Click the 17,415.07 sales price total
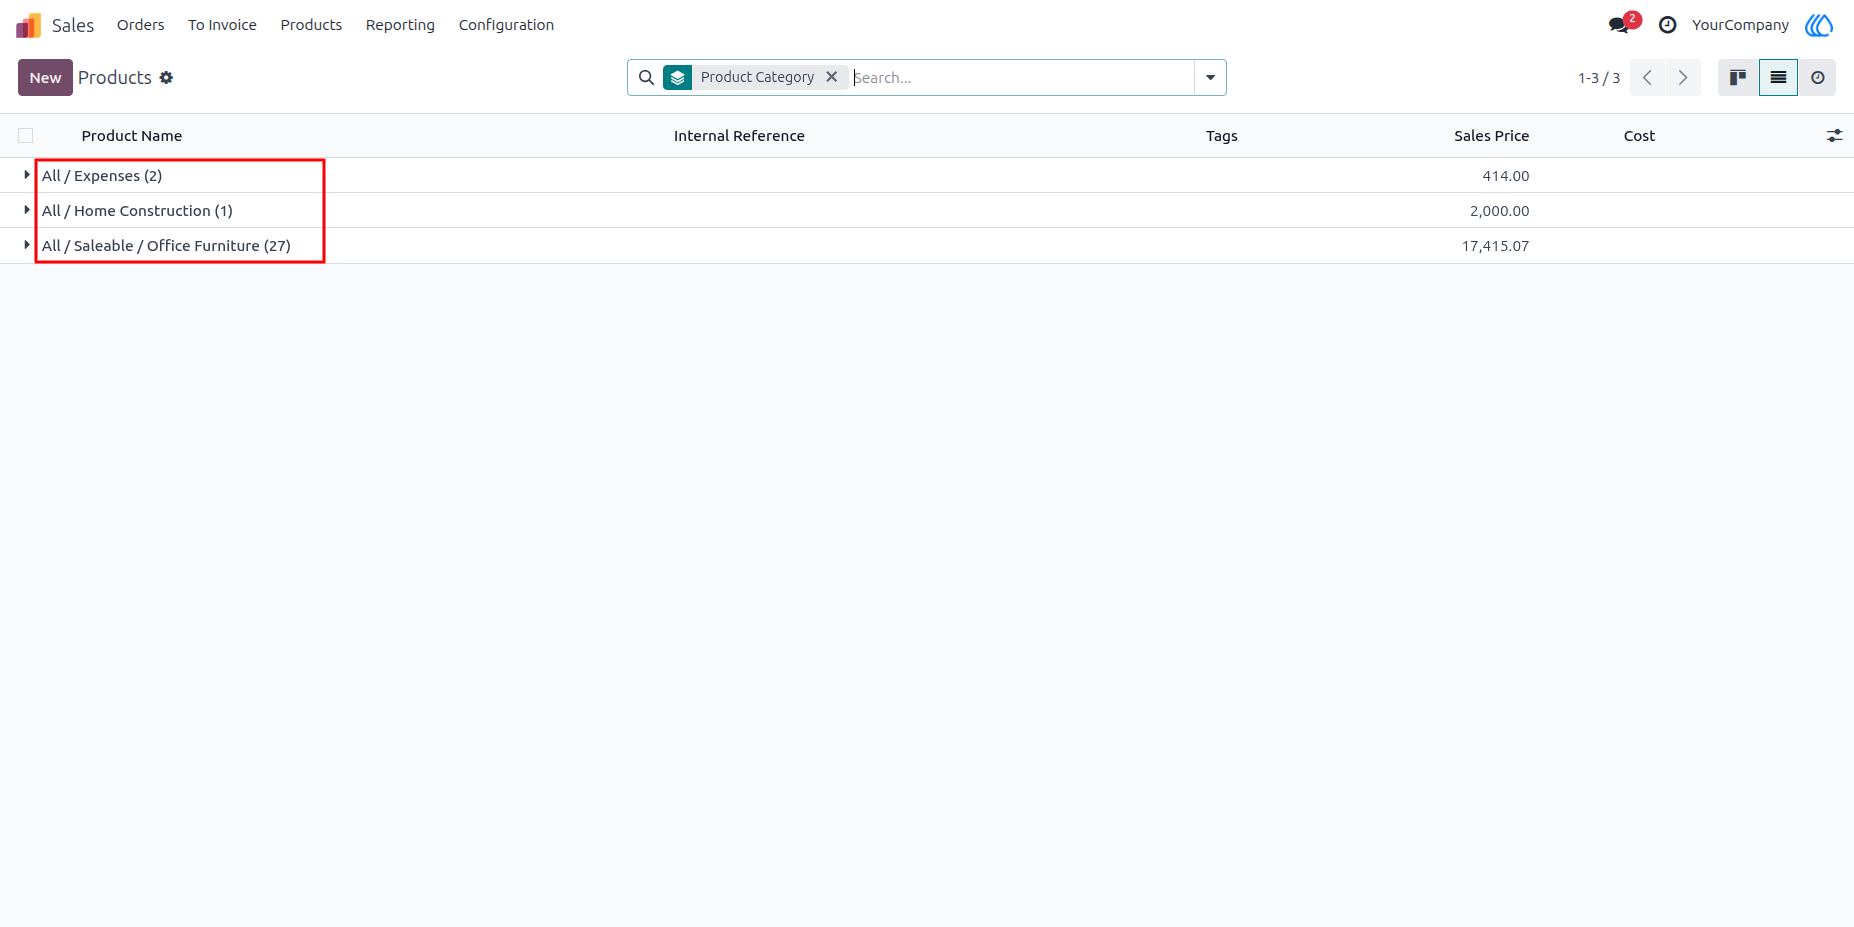The height and width of the screenshot is (927, 1854). [x=1495, y=246]
